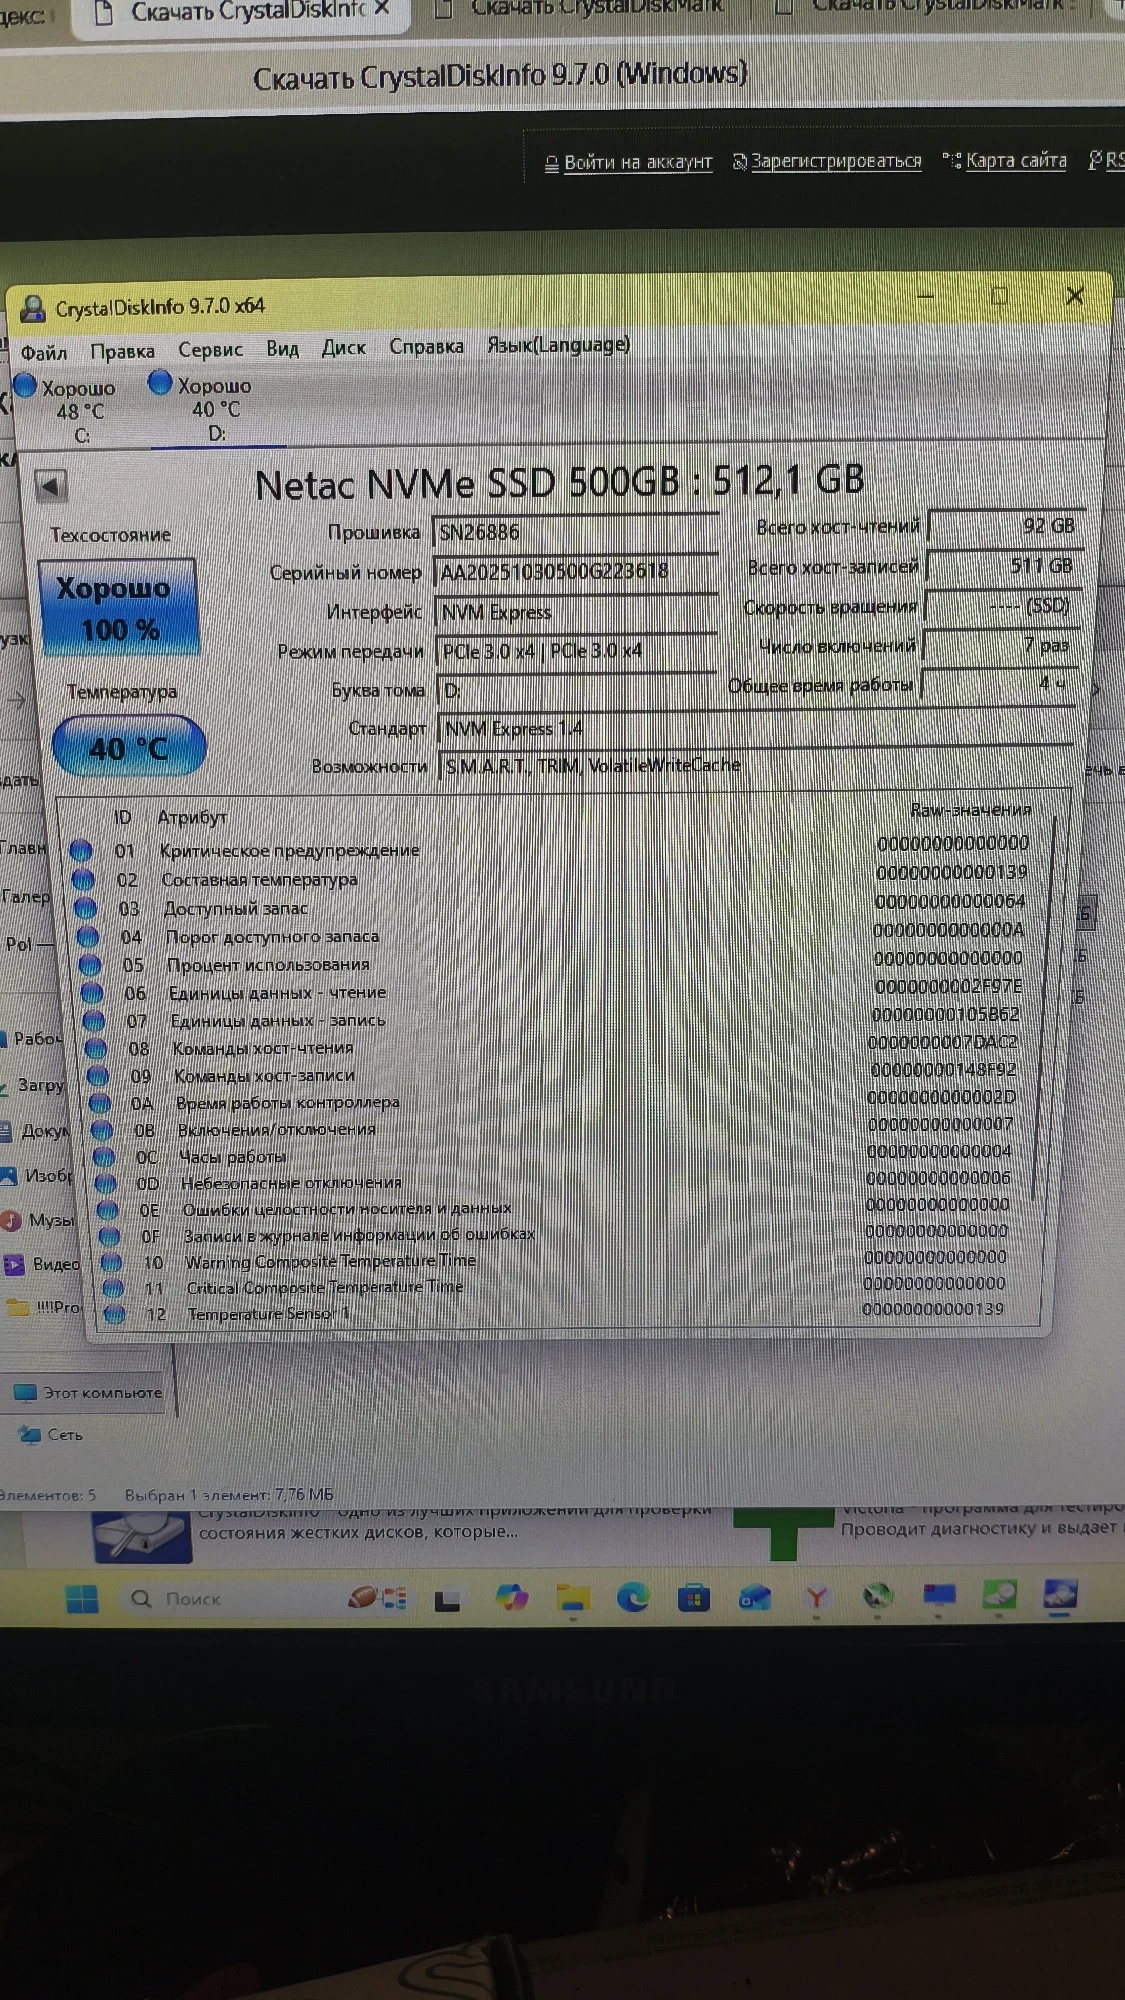The image size is (1125, 2000).
Task: Click the Всего хост-чтений value 92 GB
Action: pos(1004,525)
